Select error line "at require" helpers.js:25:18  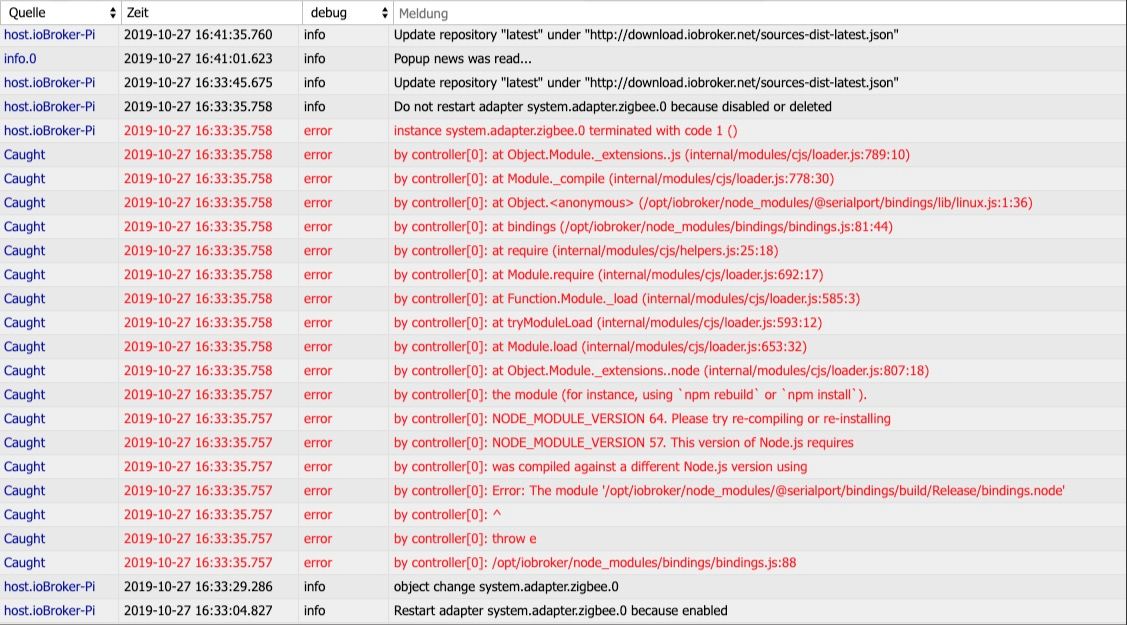586,251
